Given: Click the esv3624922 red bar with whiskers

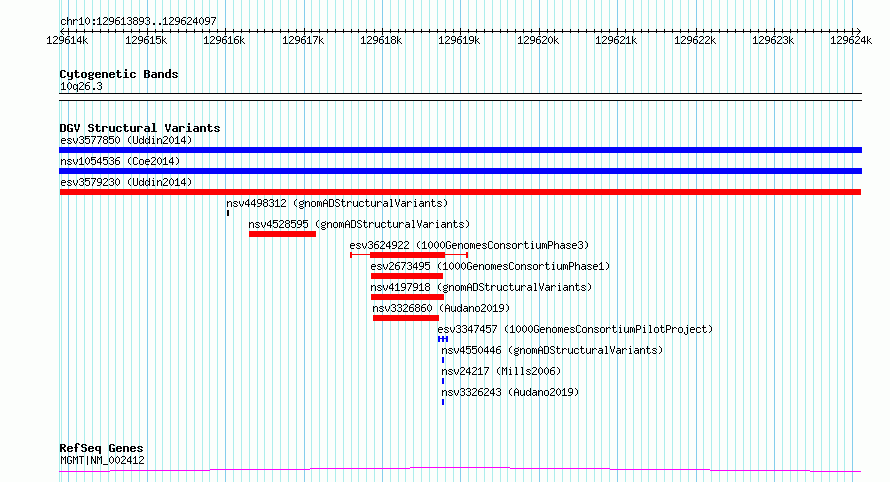Looking at the screenshot, I should point(409,255).
